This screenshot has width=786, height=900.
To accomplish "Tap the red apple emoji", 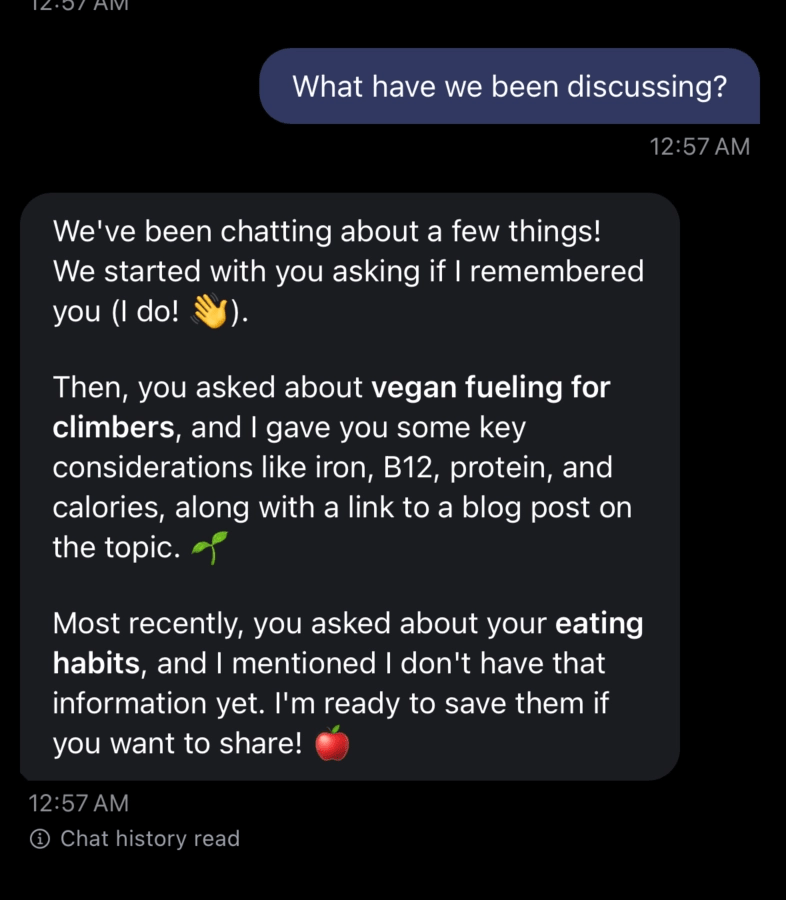I will pos(332,744).
